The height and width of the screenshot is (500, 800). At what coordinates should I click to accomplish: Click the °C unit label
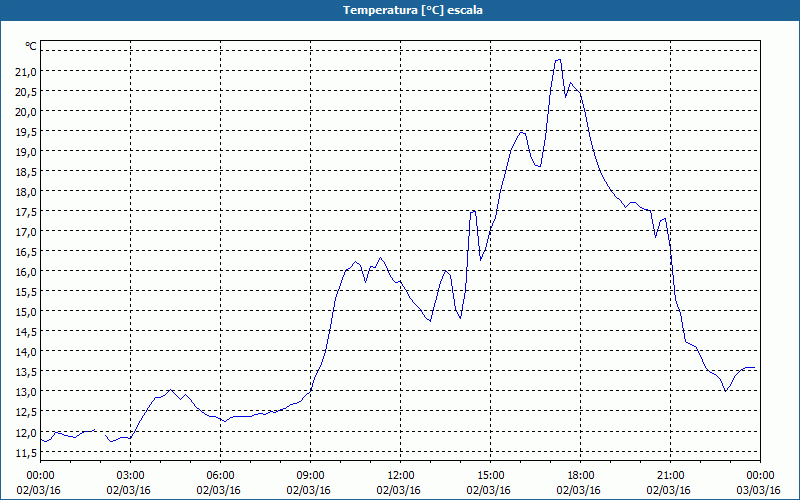31,46
